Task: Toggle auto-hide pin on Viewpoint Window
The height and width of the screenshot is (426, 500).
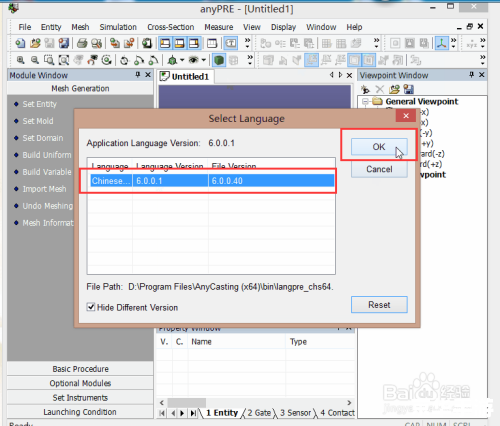Action: click(471, 75)
